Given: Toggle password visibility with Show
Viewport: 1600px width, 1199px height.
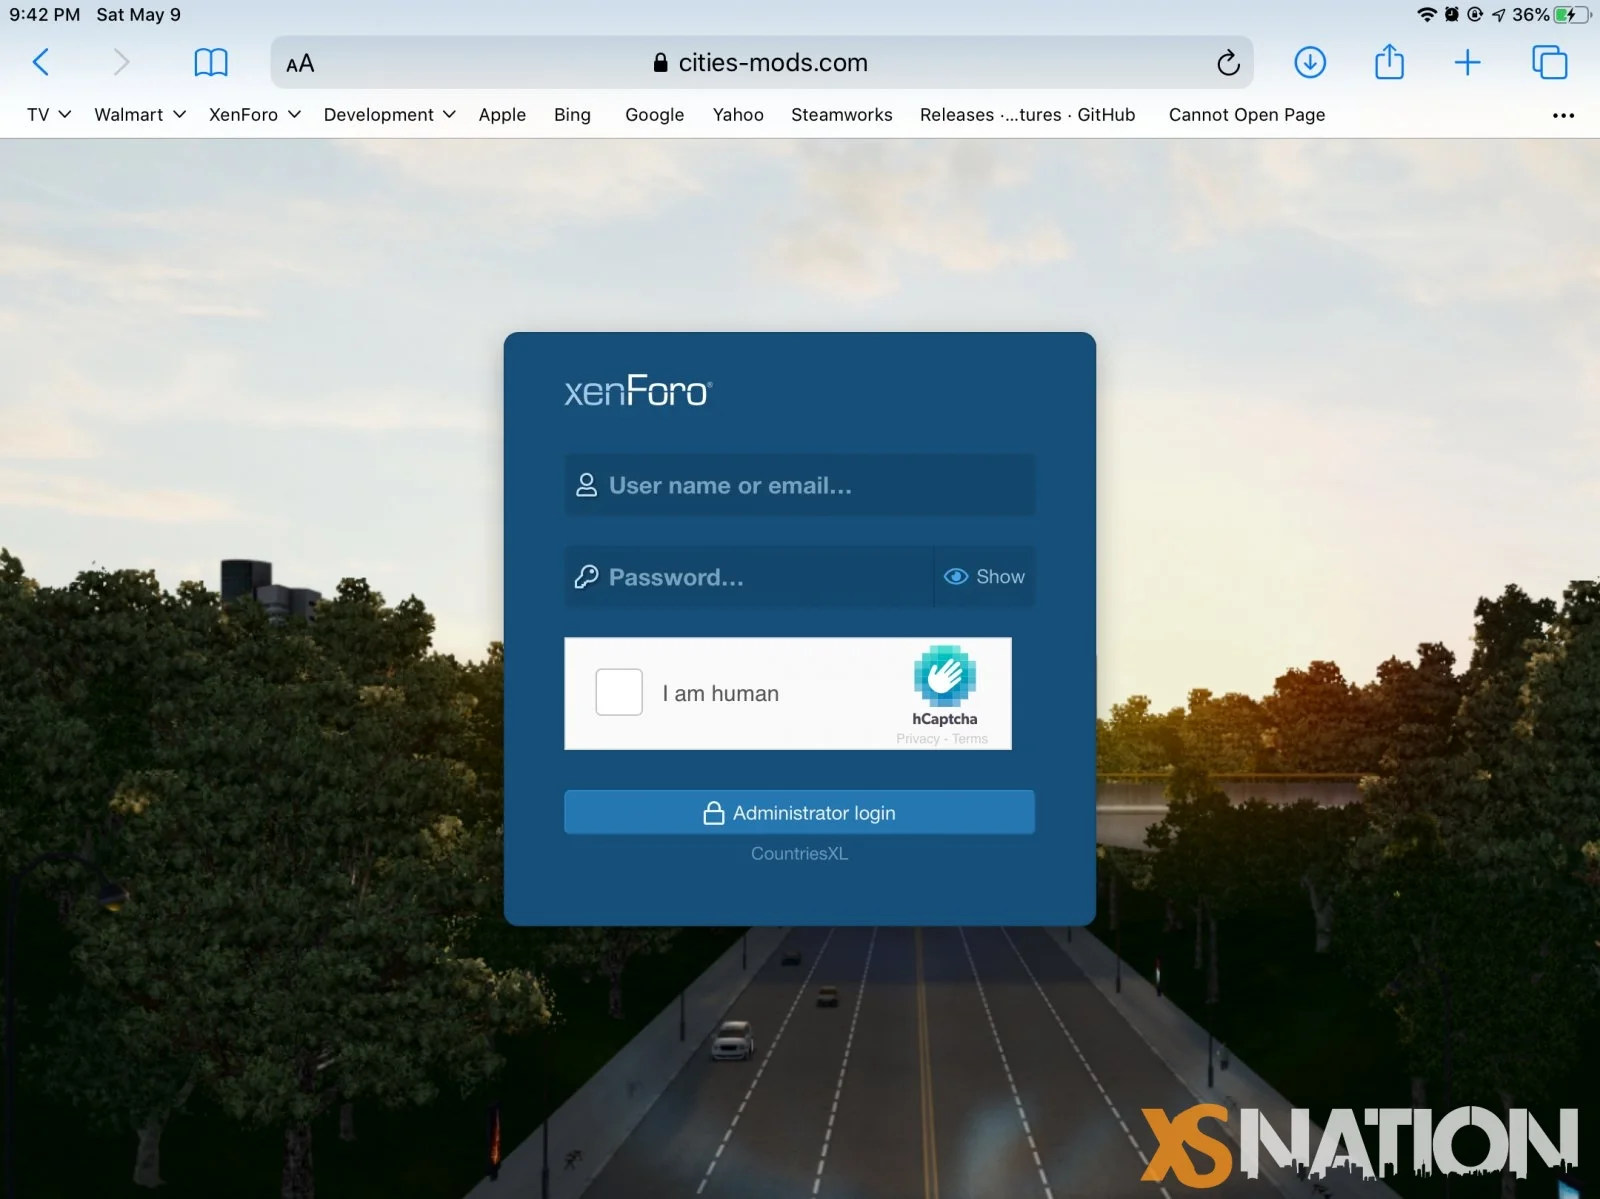Looking at the screenshot, I should click(985, 576).
